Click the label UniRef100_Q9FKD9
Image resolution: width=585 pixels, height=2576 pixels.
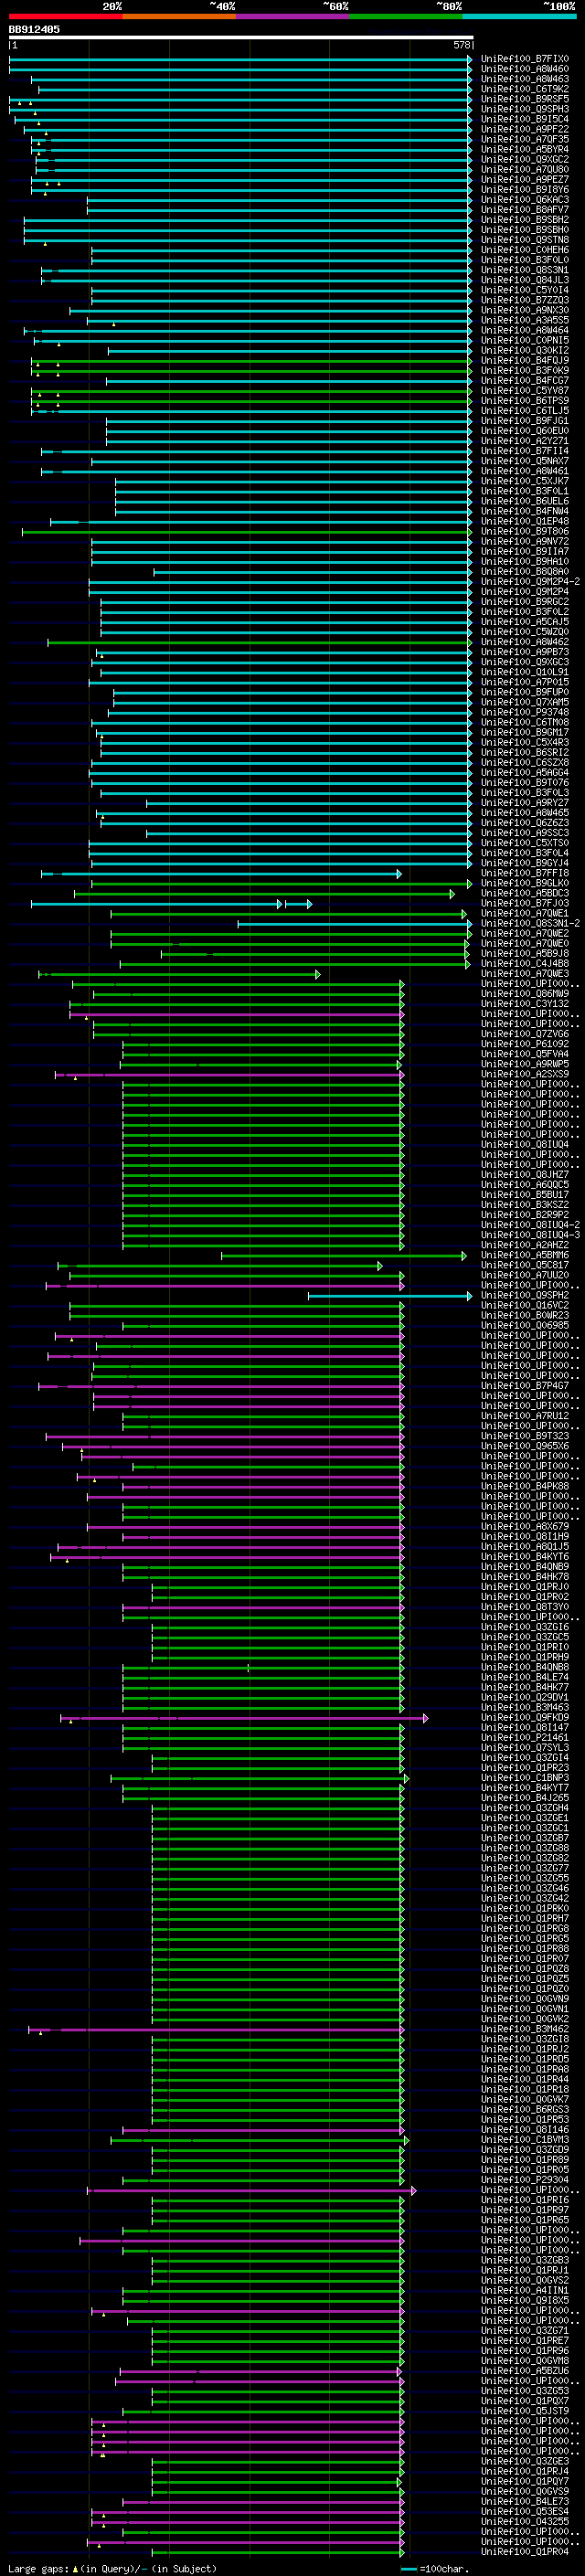(525, 1718)
